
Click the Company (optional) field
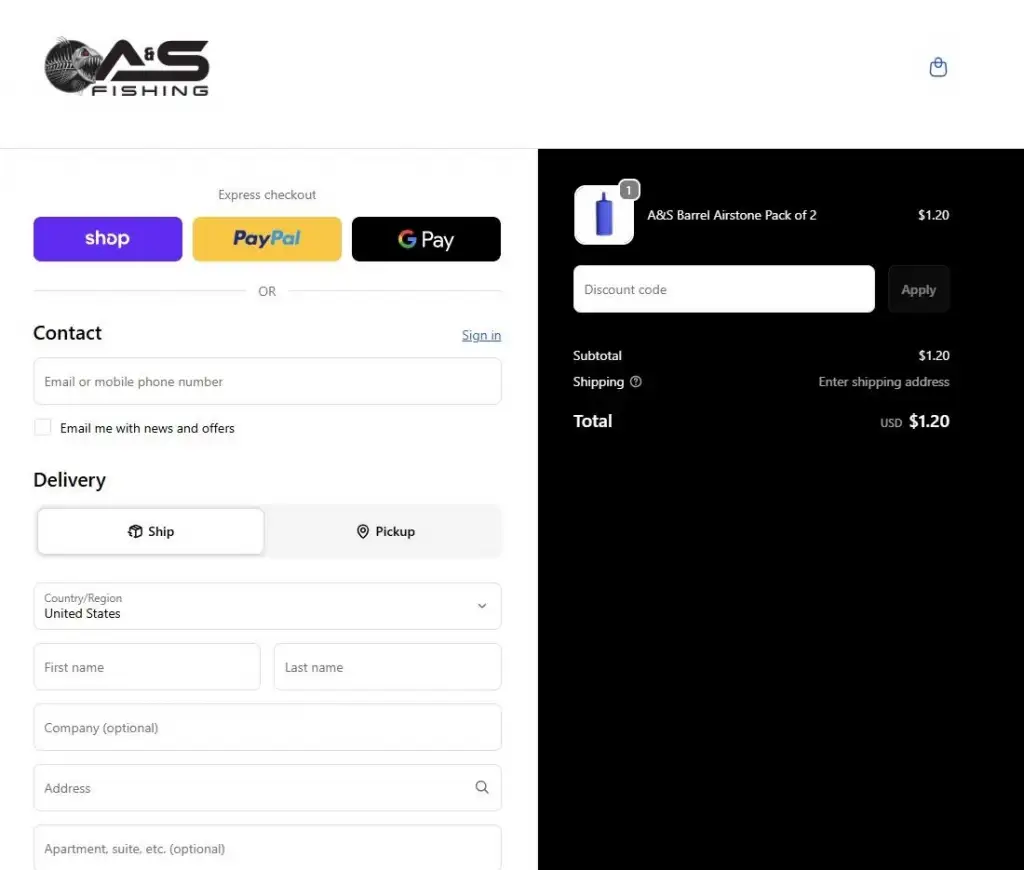(268, 728)
